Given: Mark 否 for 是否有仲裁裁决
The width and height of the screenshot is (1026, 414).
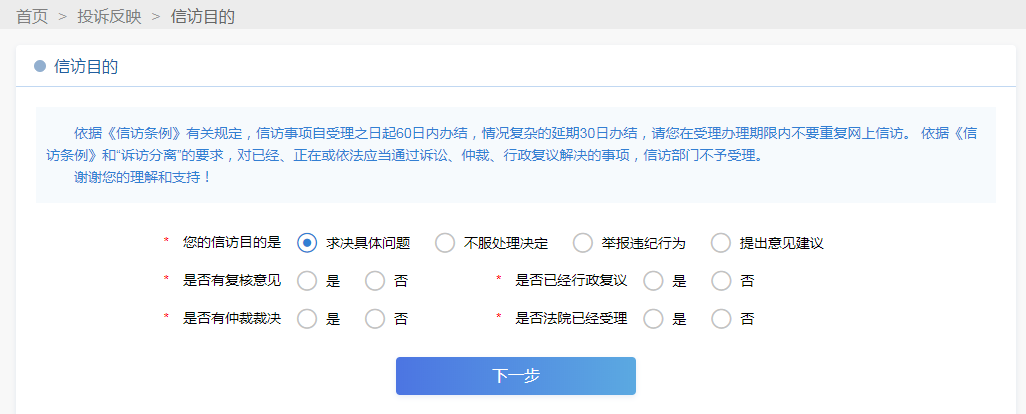Looking at the screenshot, I should pos(375,319).
